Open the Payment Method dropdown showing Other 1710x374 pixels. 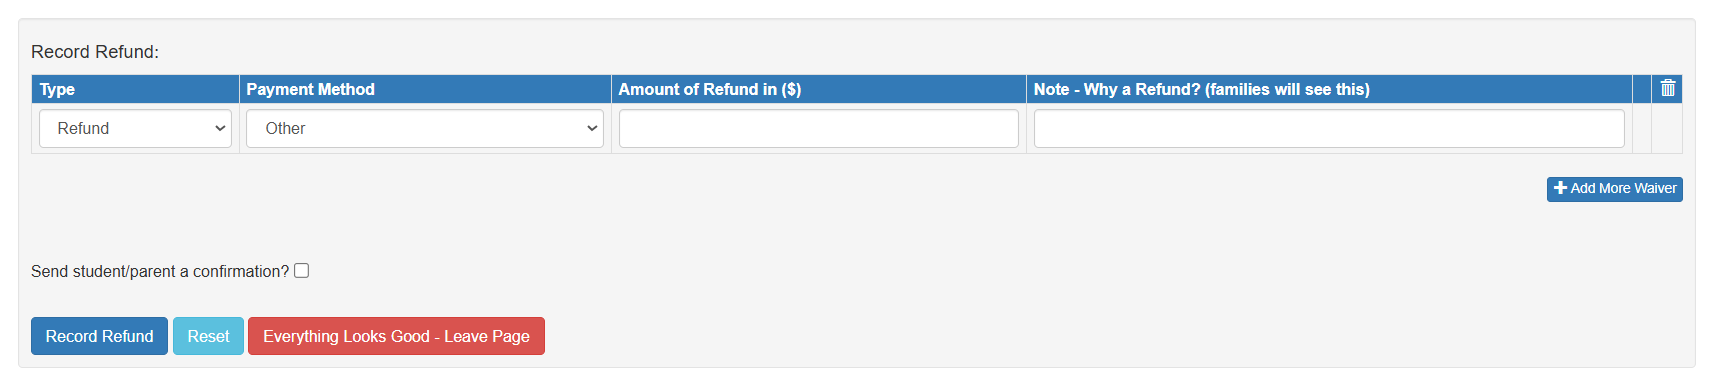[425, 128]
